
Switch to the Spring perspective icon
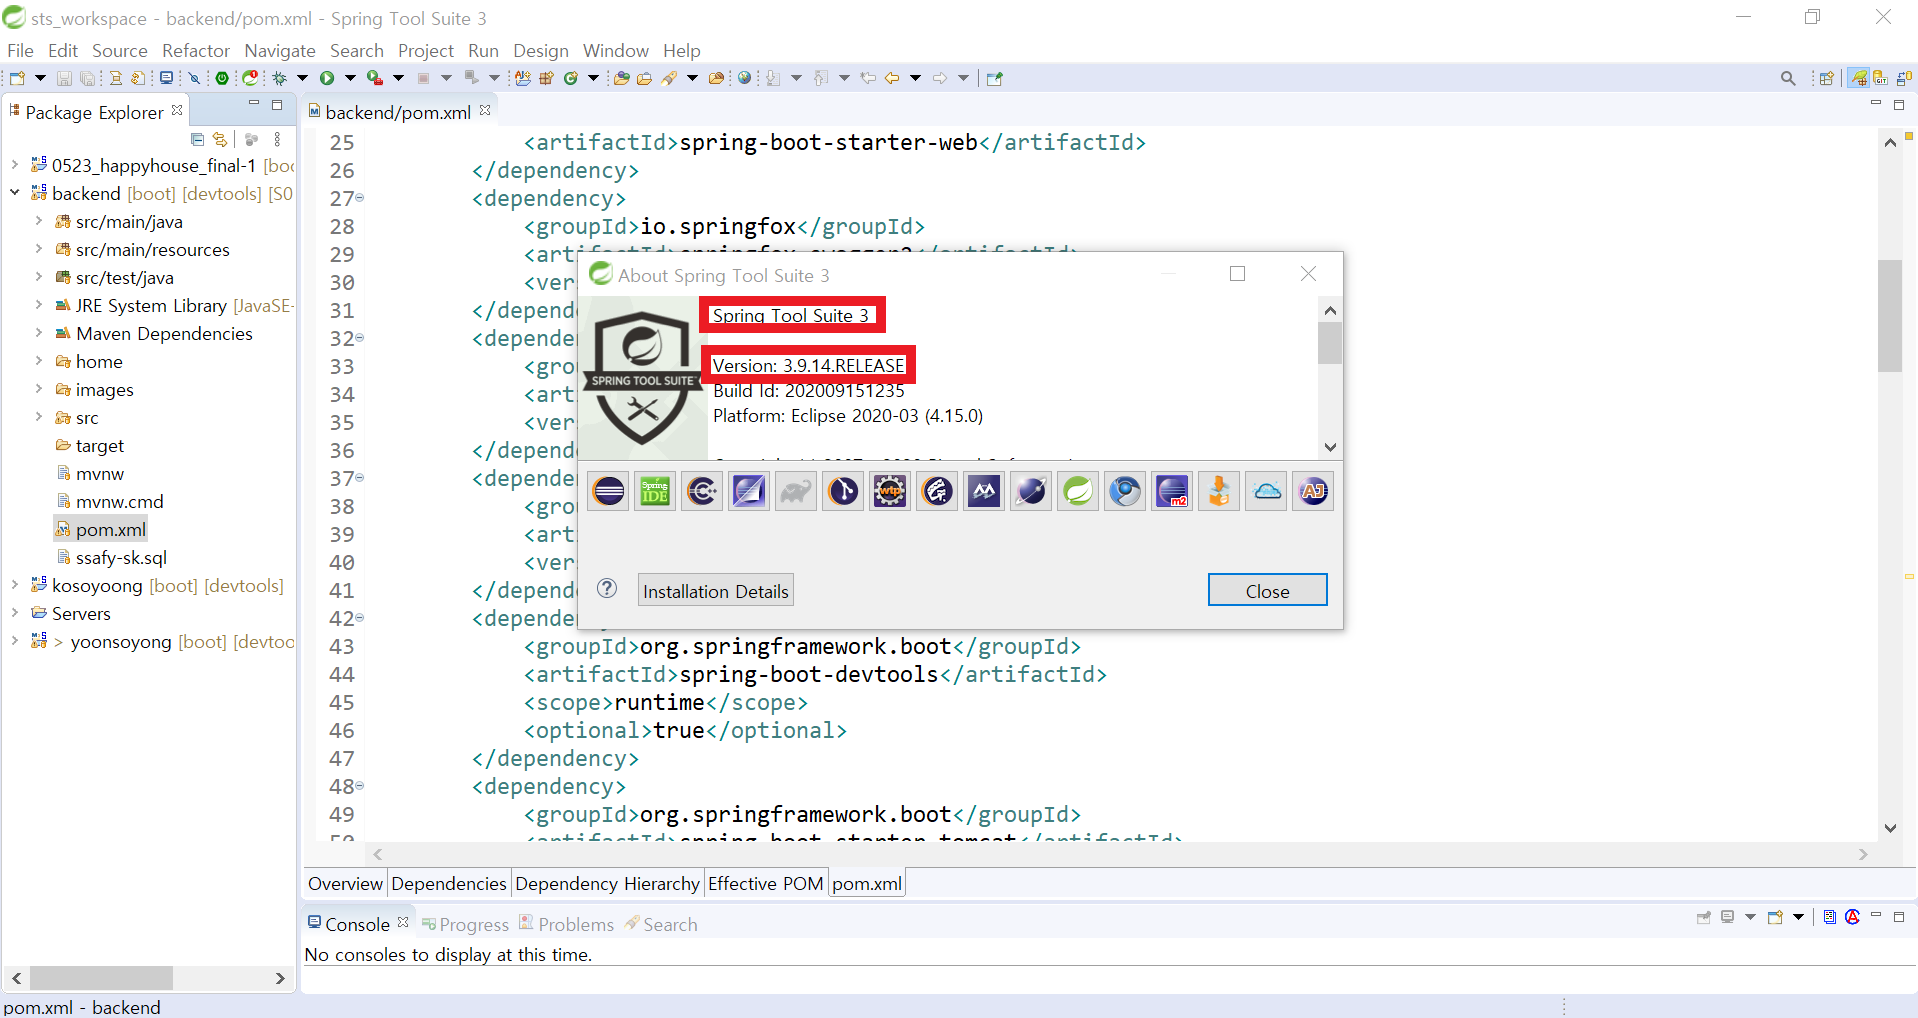(x=1859, y=78)
